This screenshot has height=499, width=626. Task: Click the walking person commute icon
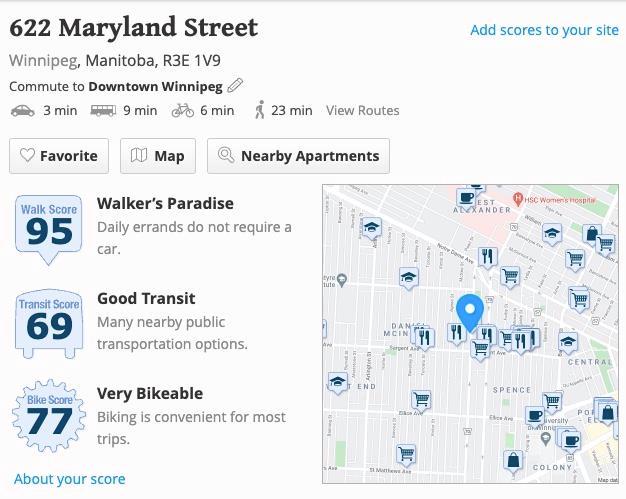[260, 110]
